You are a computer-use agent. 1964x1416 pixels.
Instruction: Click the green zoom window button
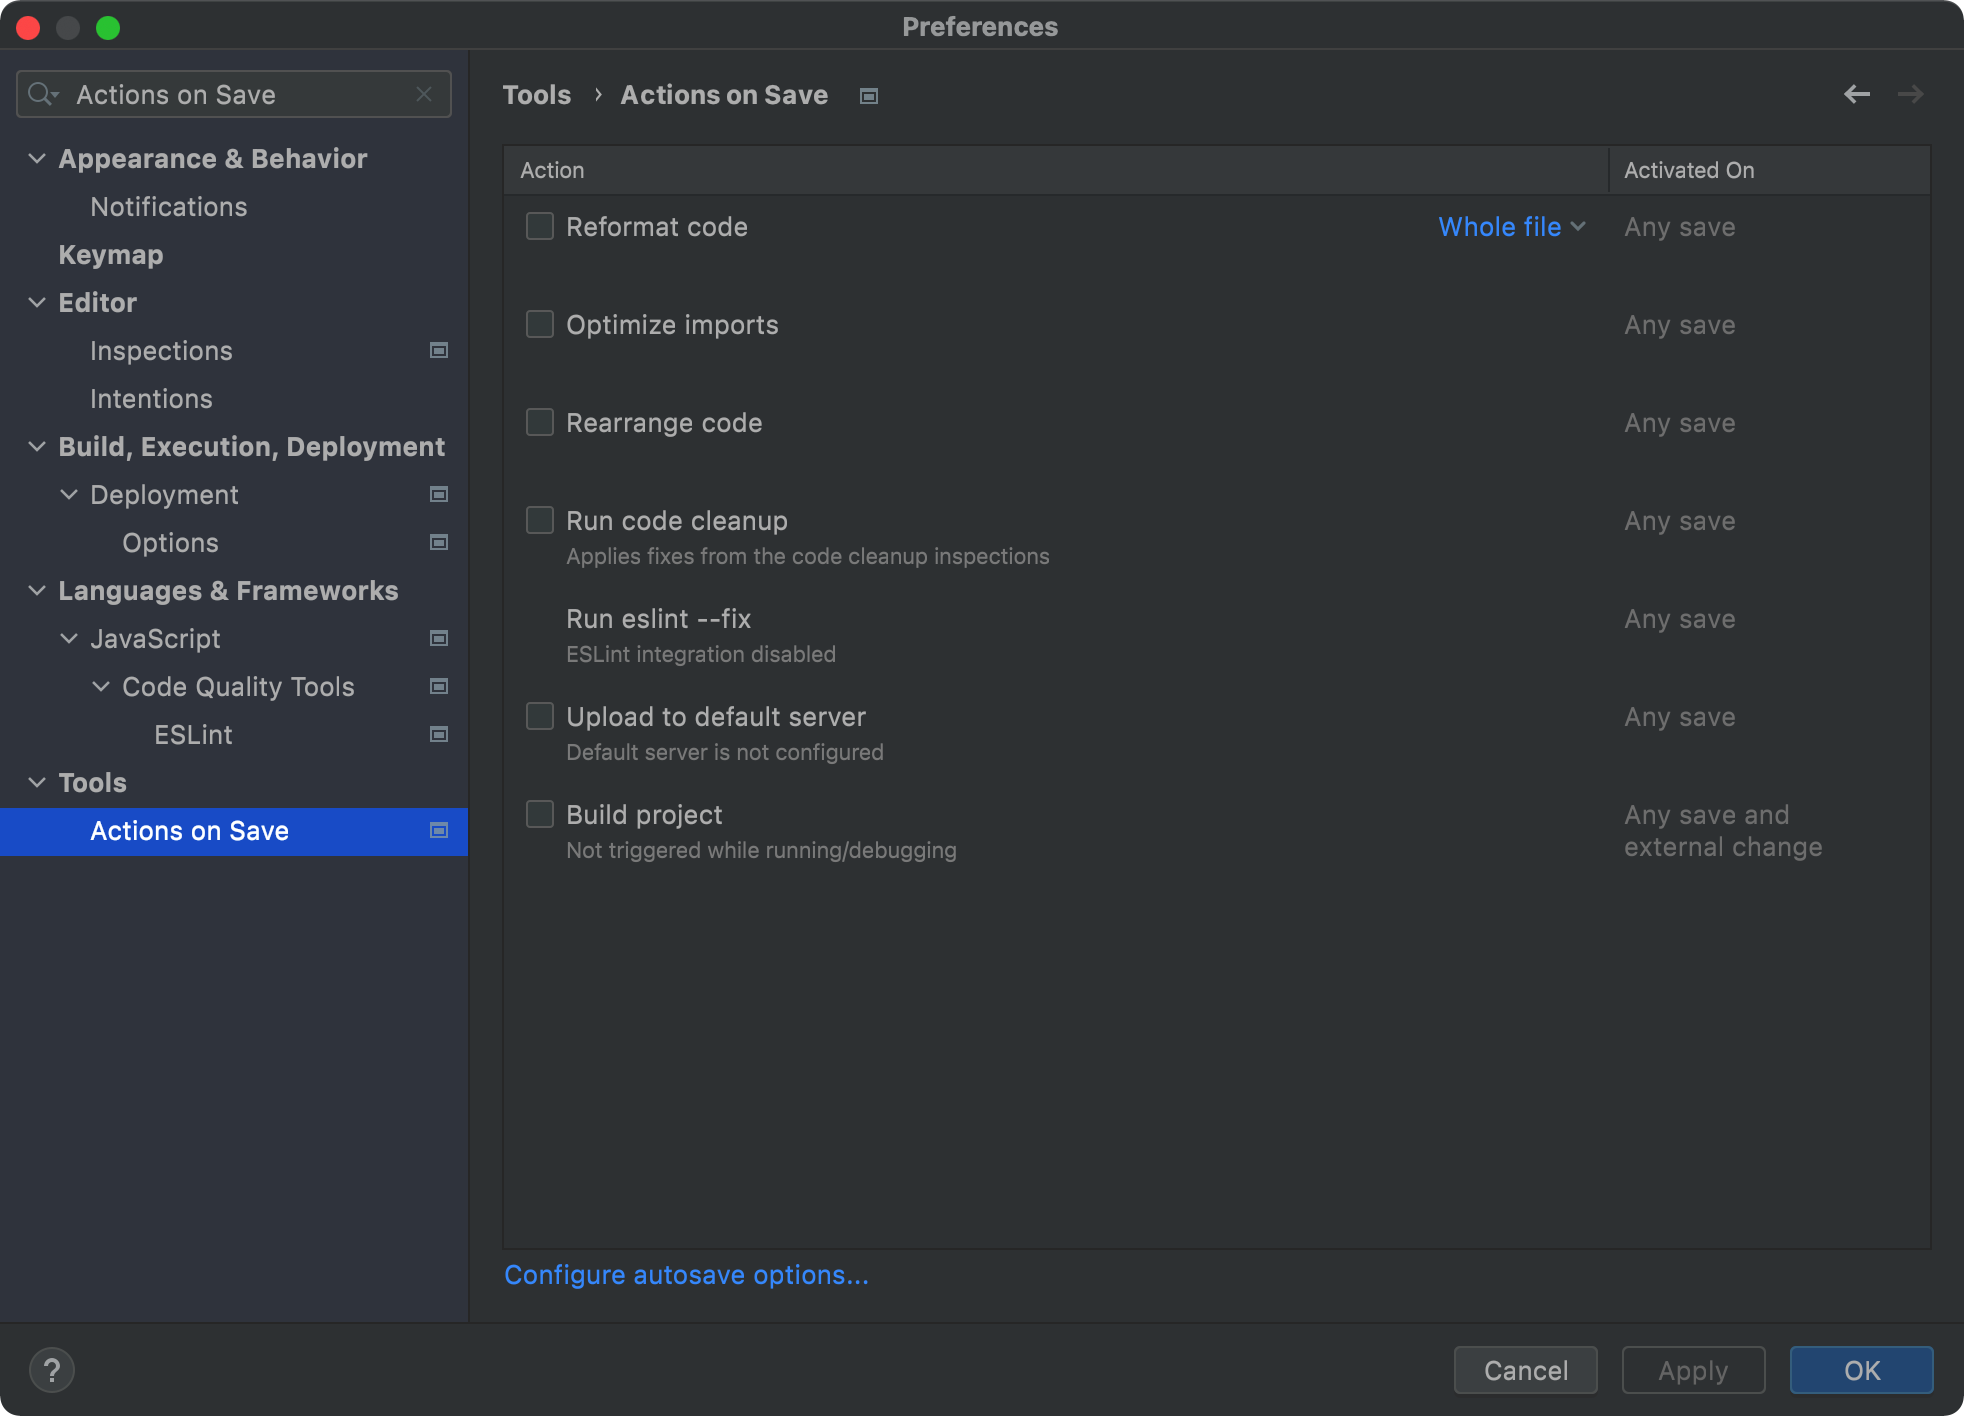click(108, 27)
